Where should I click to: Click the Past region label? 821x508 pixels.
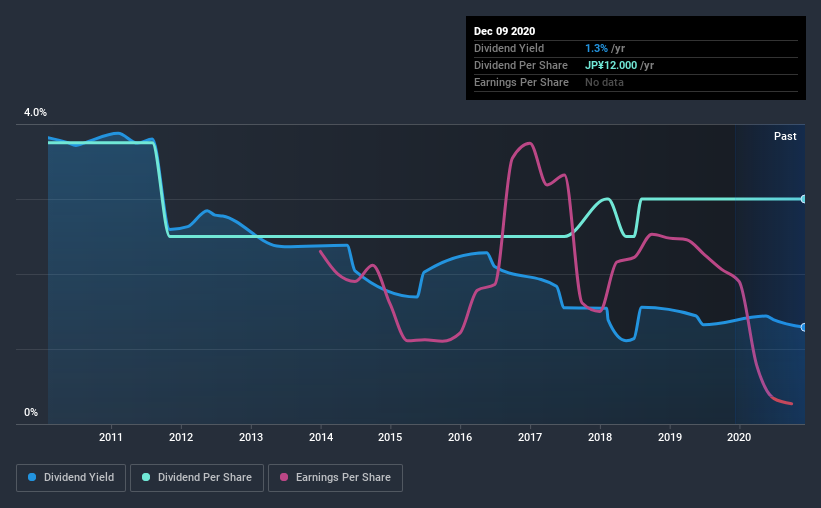tap(785, 136)
